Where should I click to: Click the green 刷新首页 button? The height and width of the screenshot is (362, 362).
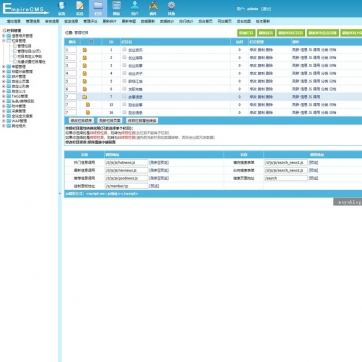point(266,33)
